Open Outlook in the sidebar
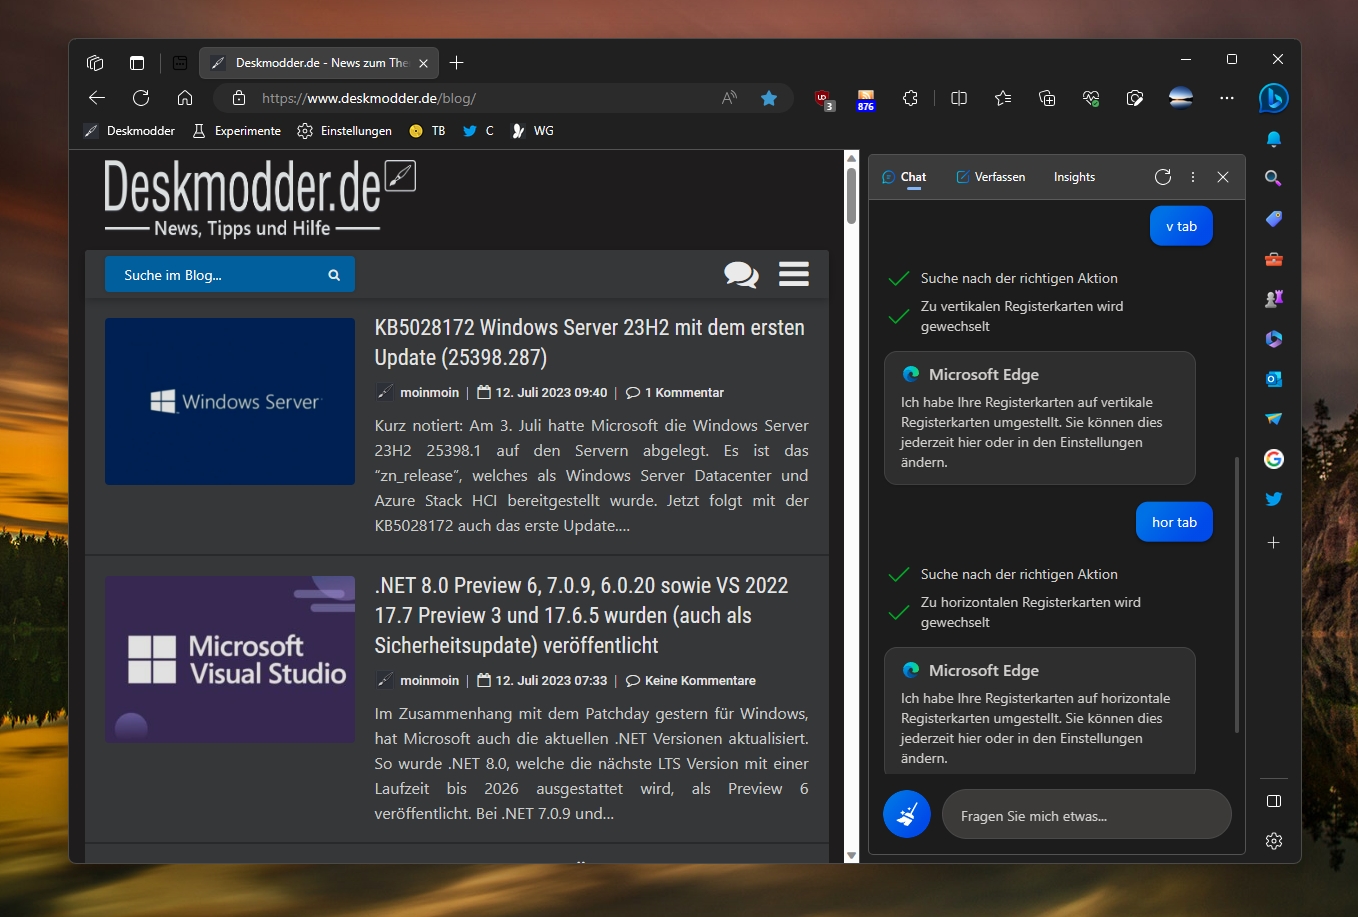Screen dimensions: 1358x917 [x=1273, y=379]
